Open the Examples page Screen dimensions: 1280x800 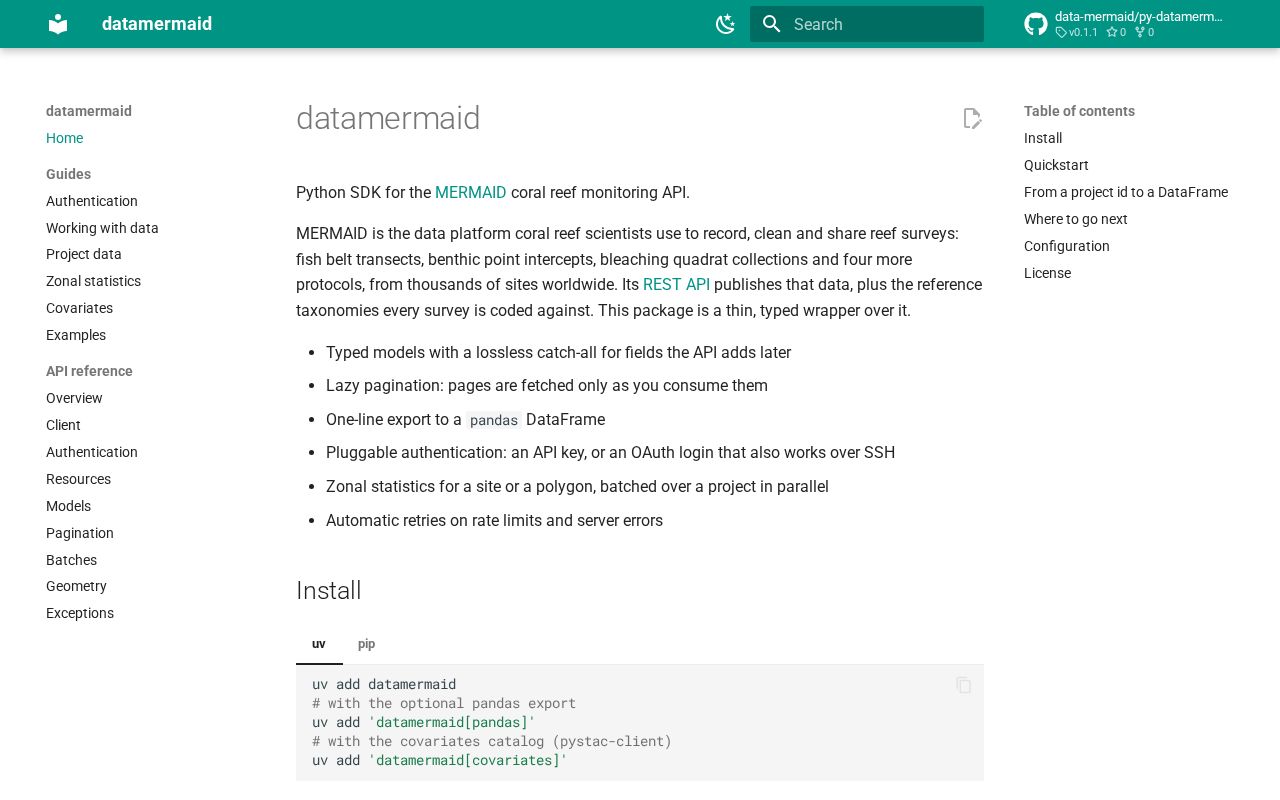pos(76,335)
